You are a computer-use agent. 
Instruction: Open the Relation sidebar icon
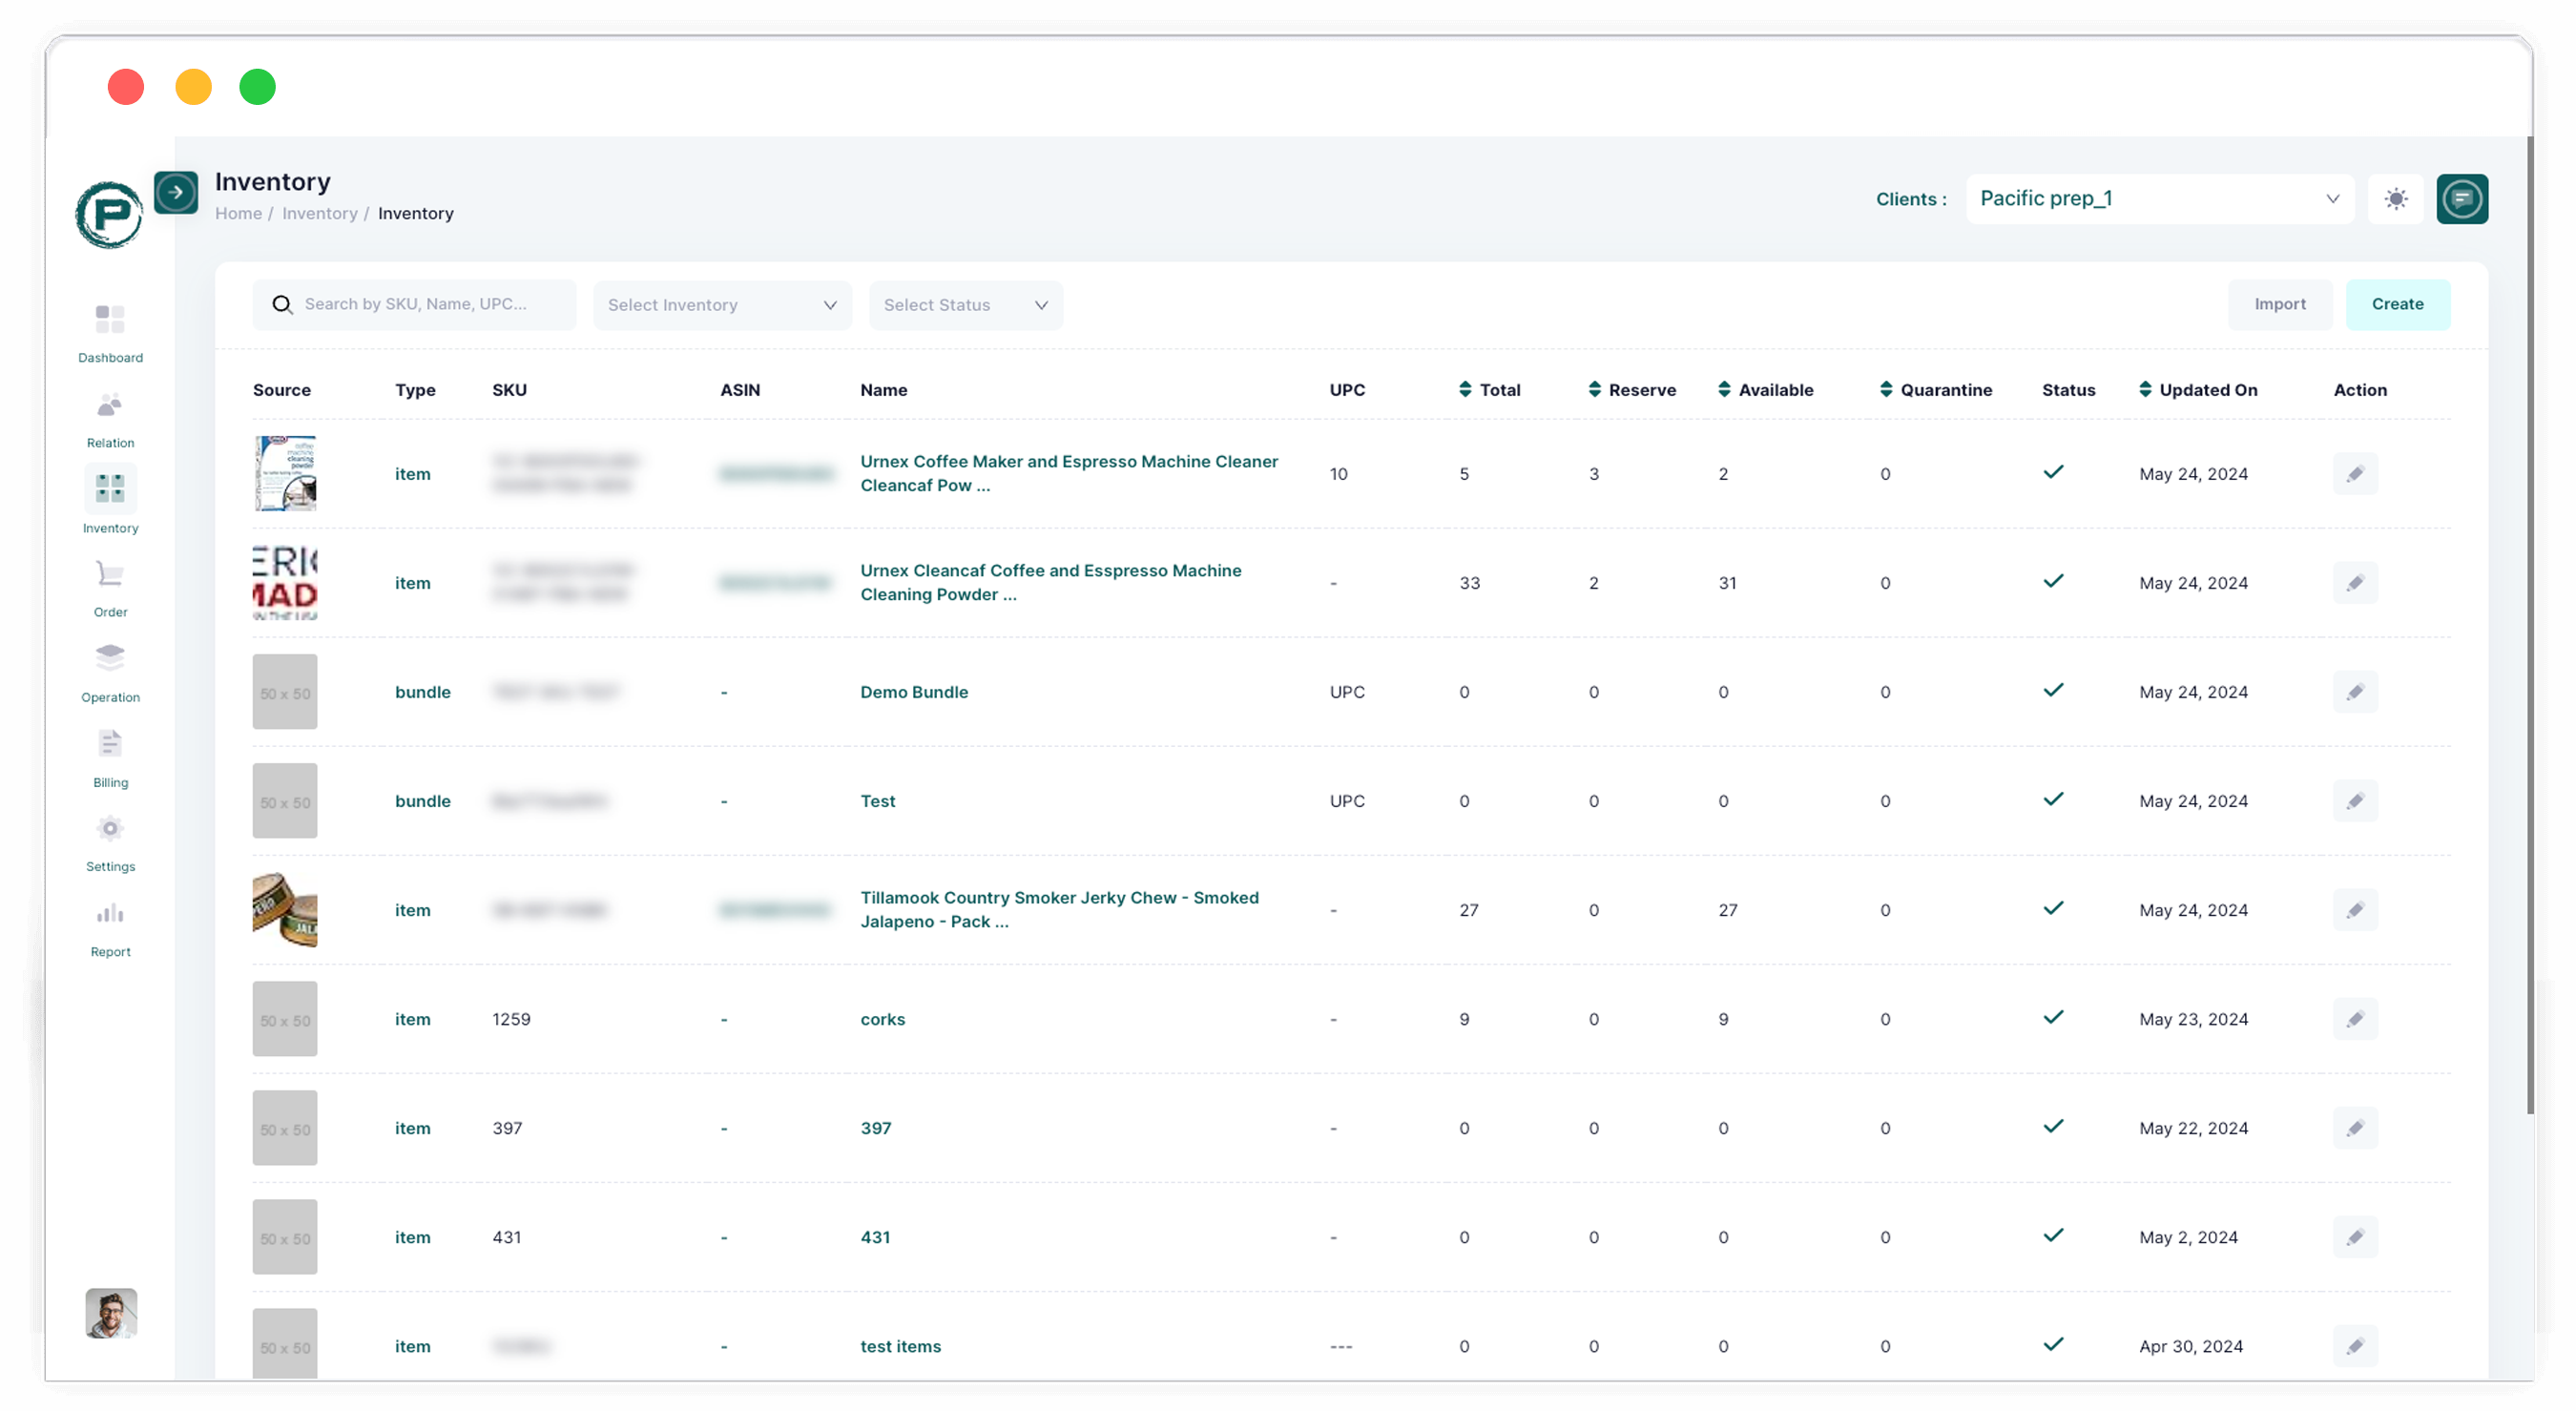[x=110, y=405]
